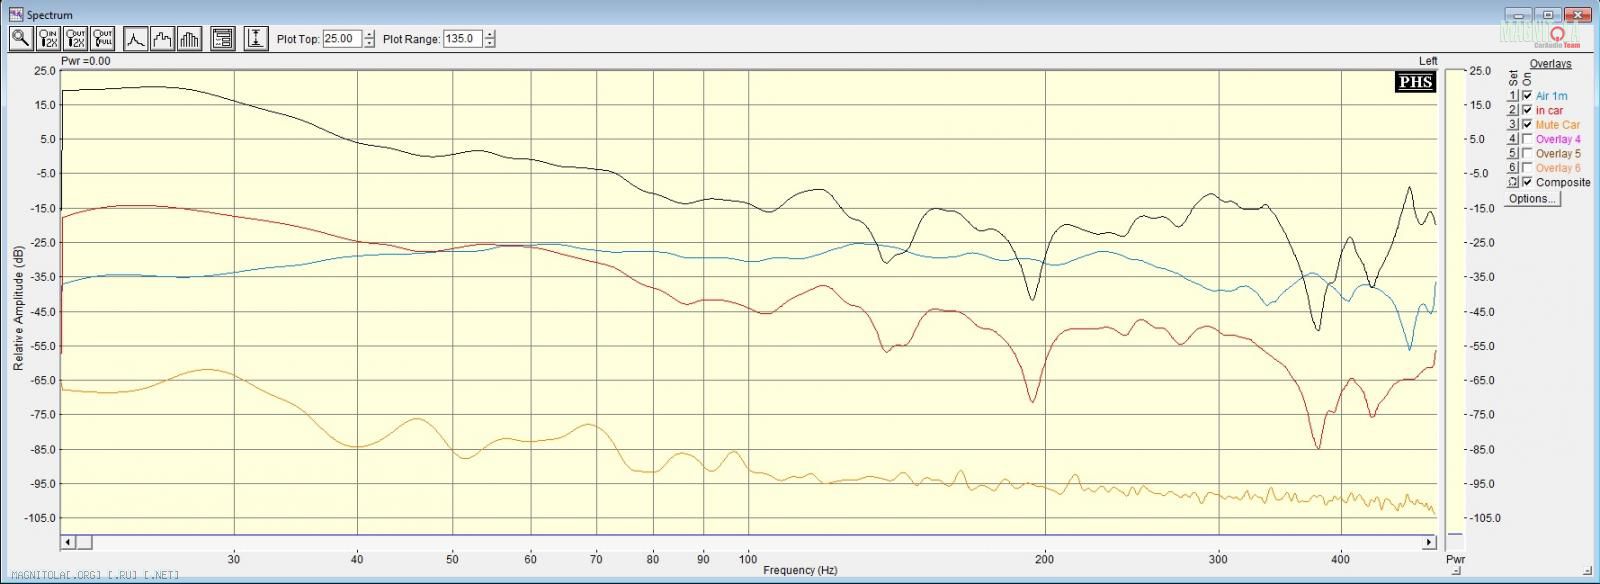Click the Pwr =0.00 readout

tap(86, 61)
